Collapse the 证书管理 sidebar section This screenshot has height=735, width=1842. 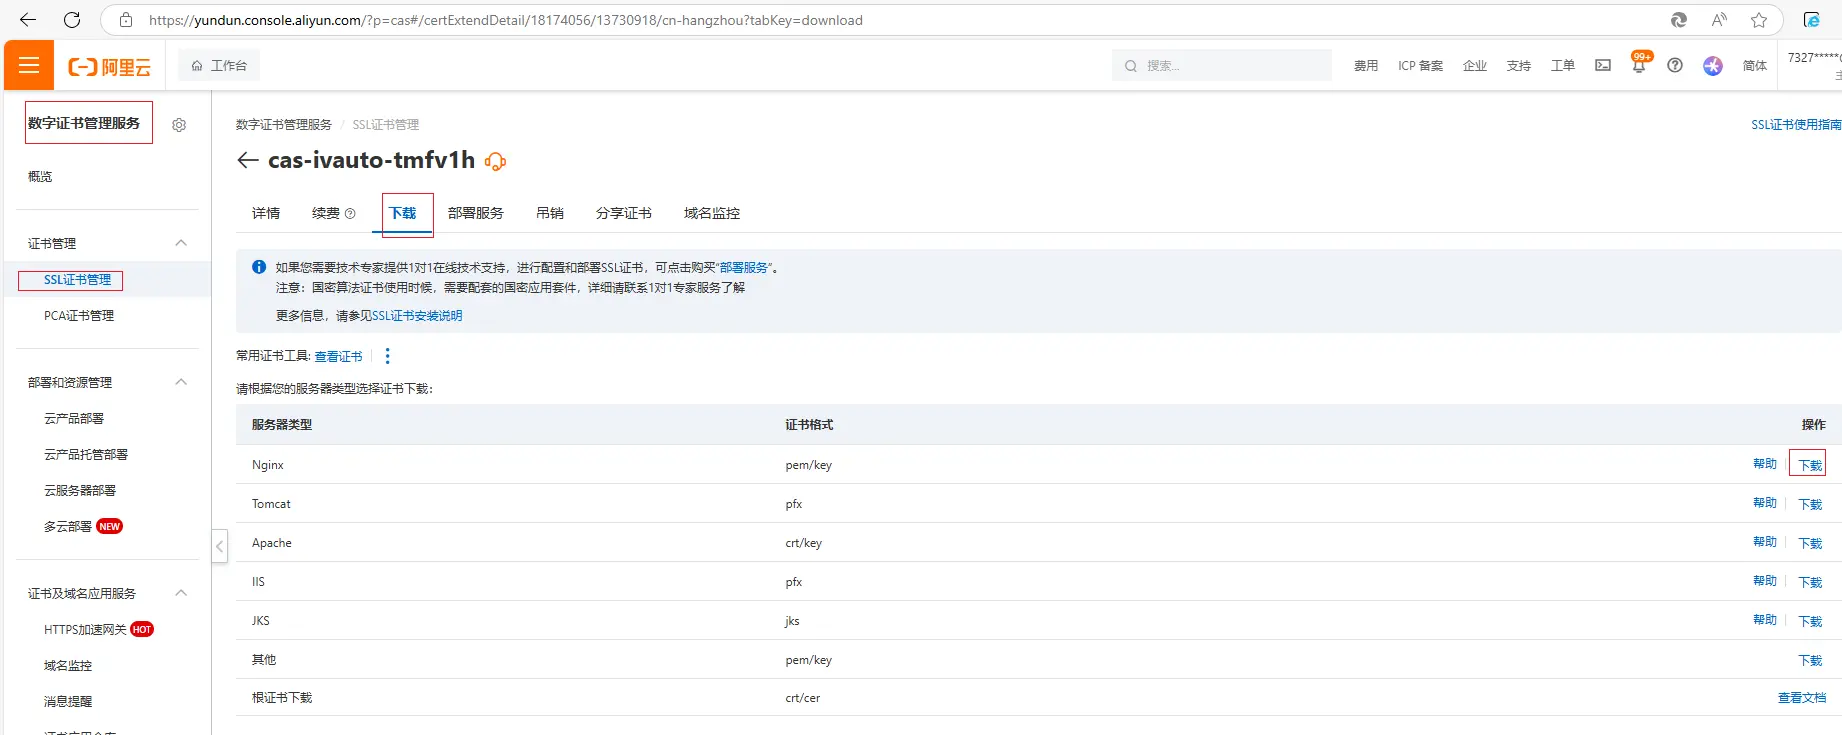tap(181, 243)
